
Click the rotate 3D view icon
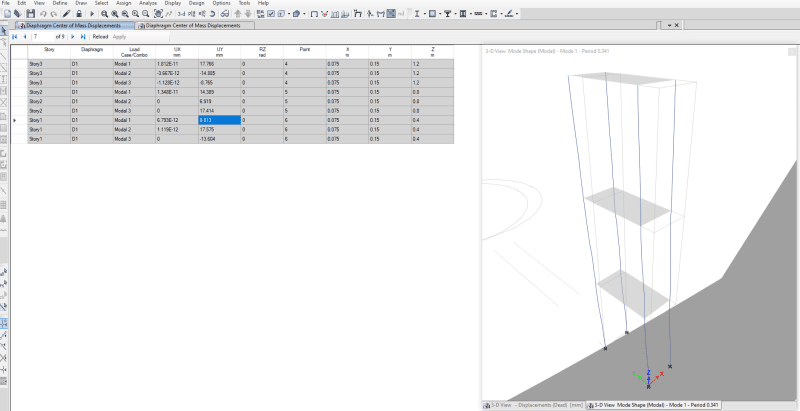[x=212, y=14]
